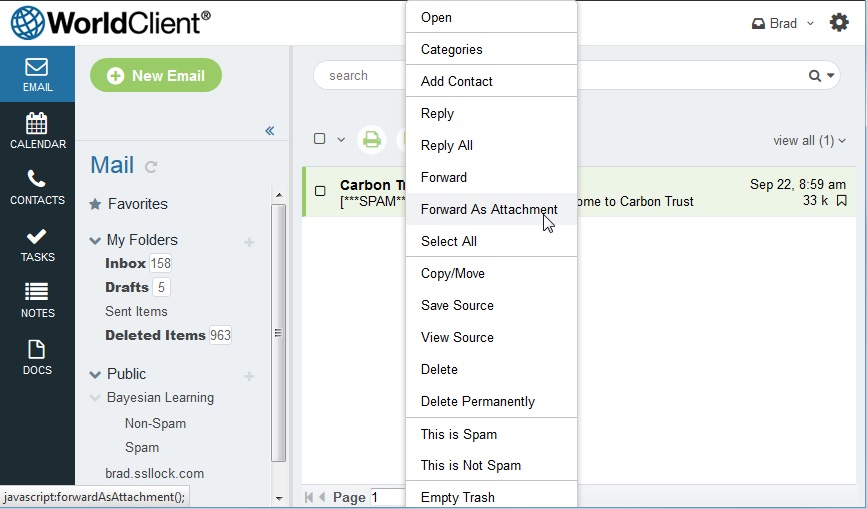Collapse the Bayesian Learning folder
Viewport: 867px width, 509px height.
95,398
